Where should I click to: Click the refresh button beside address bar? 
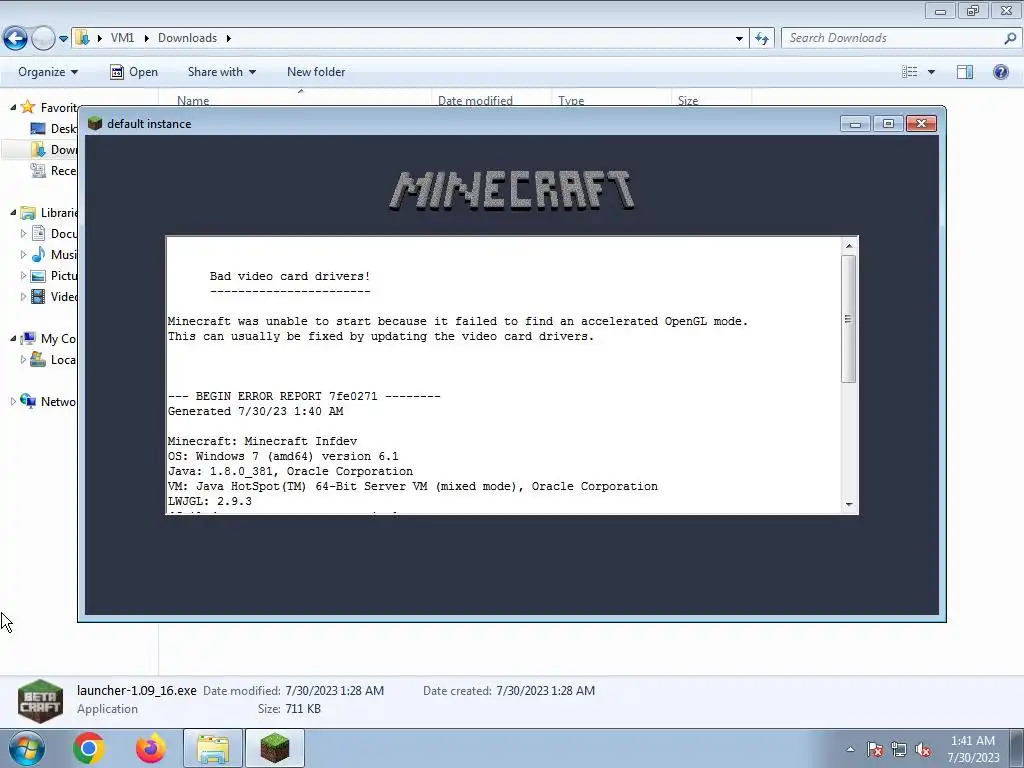coord(761,39)
